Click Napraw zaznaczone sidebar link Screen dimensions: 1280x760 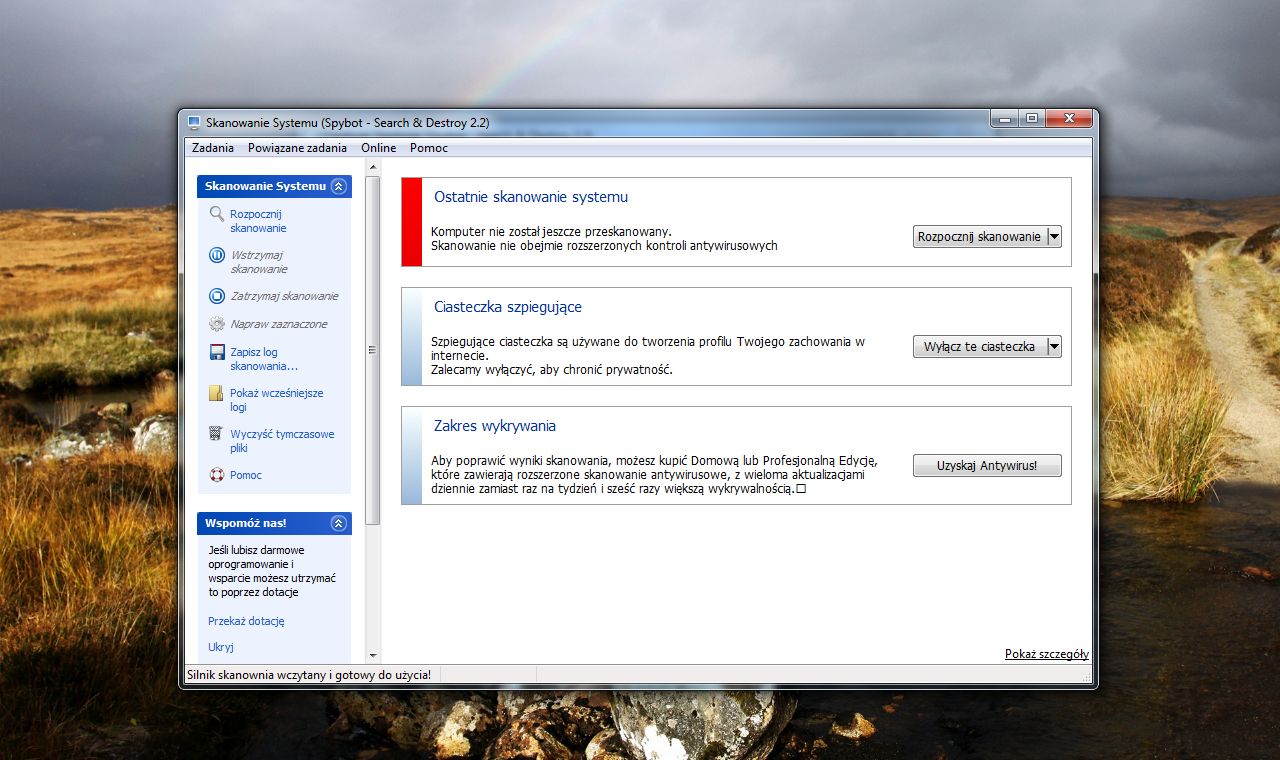279,324
